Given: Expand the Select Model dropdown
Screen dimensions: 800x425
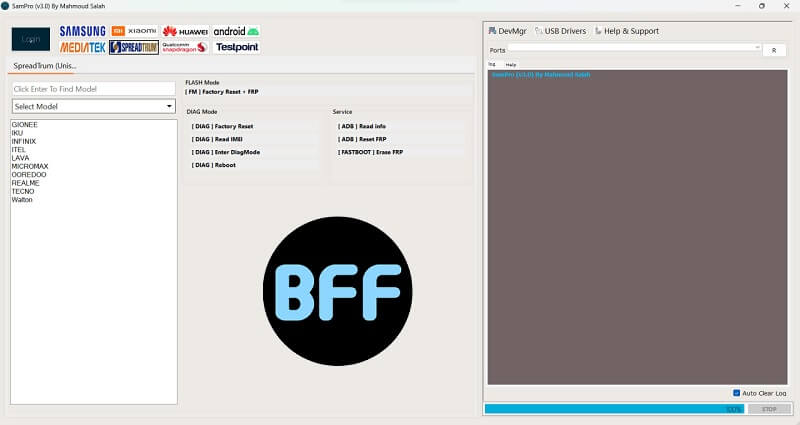Looking at the screenshot, I should coord(94,106).
